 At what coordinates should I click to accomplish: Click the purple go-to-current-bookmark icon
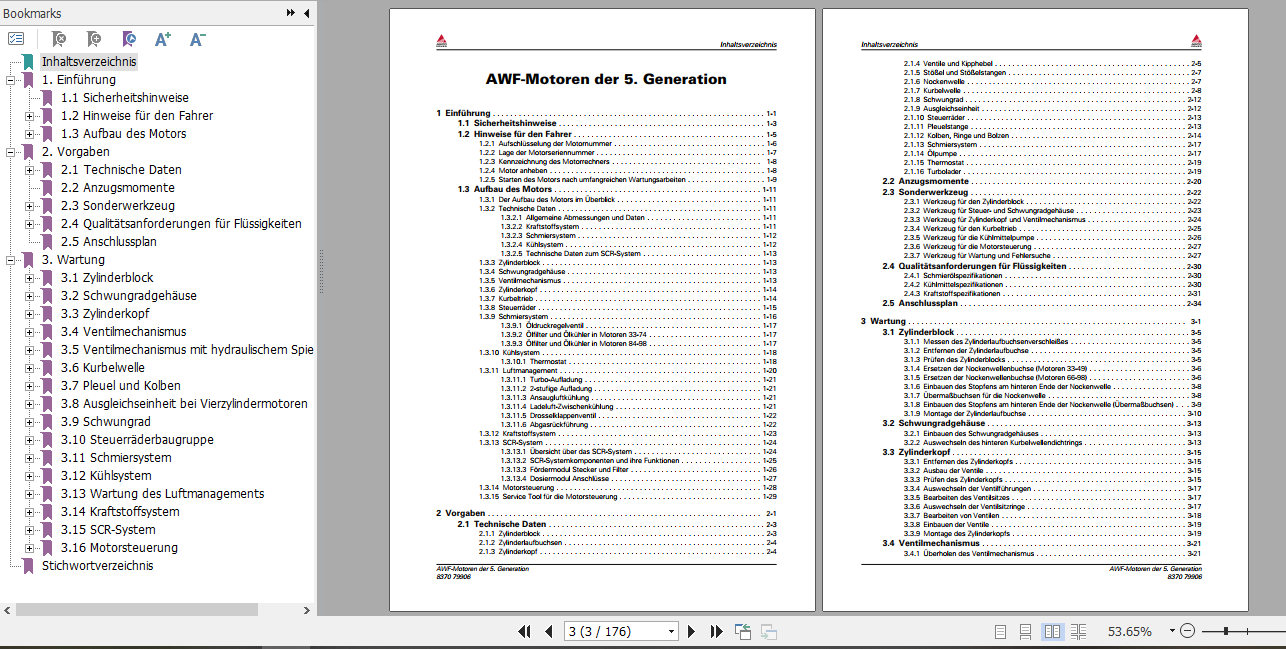(x=128, y=39)
